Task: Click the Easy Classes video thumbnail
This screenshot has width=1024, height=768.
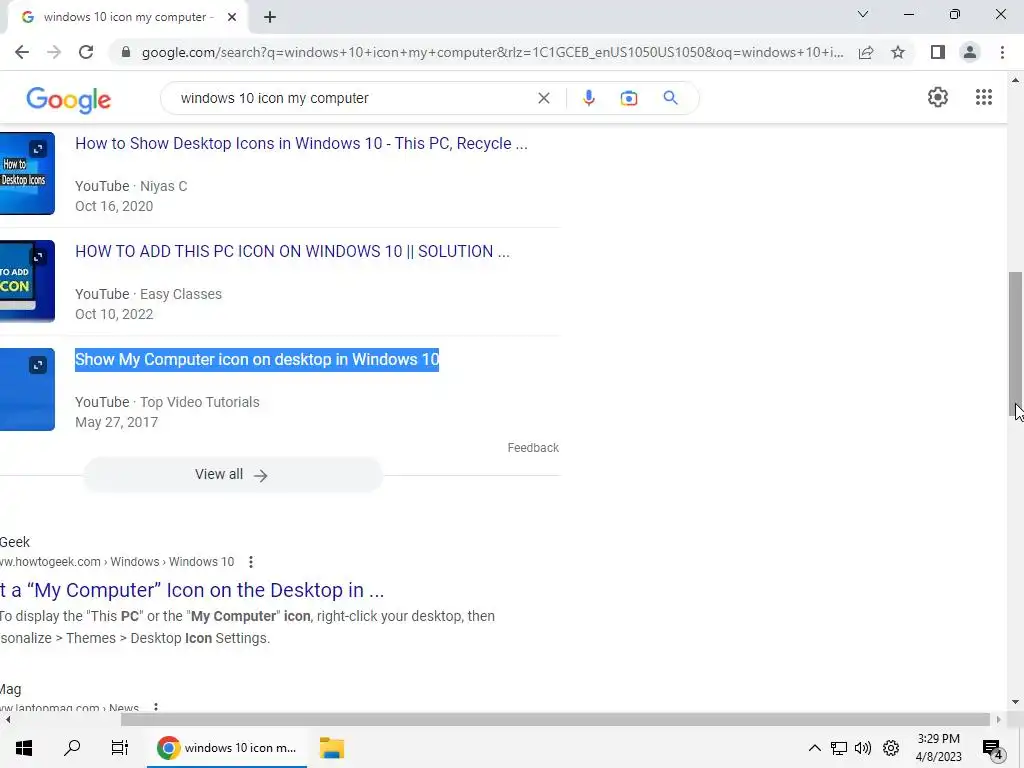Action: (x=27, y=281)
